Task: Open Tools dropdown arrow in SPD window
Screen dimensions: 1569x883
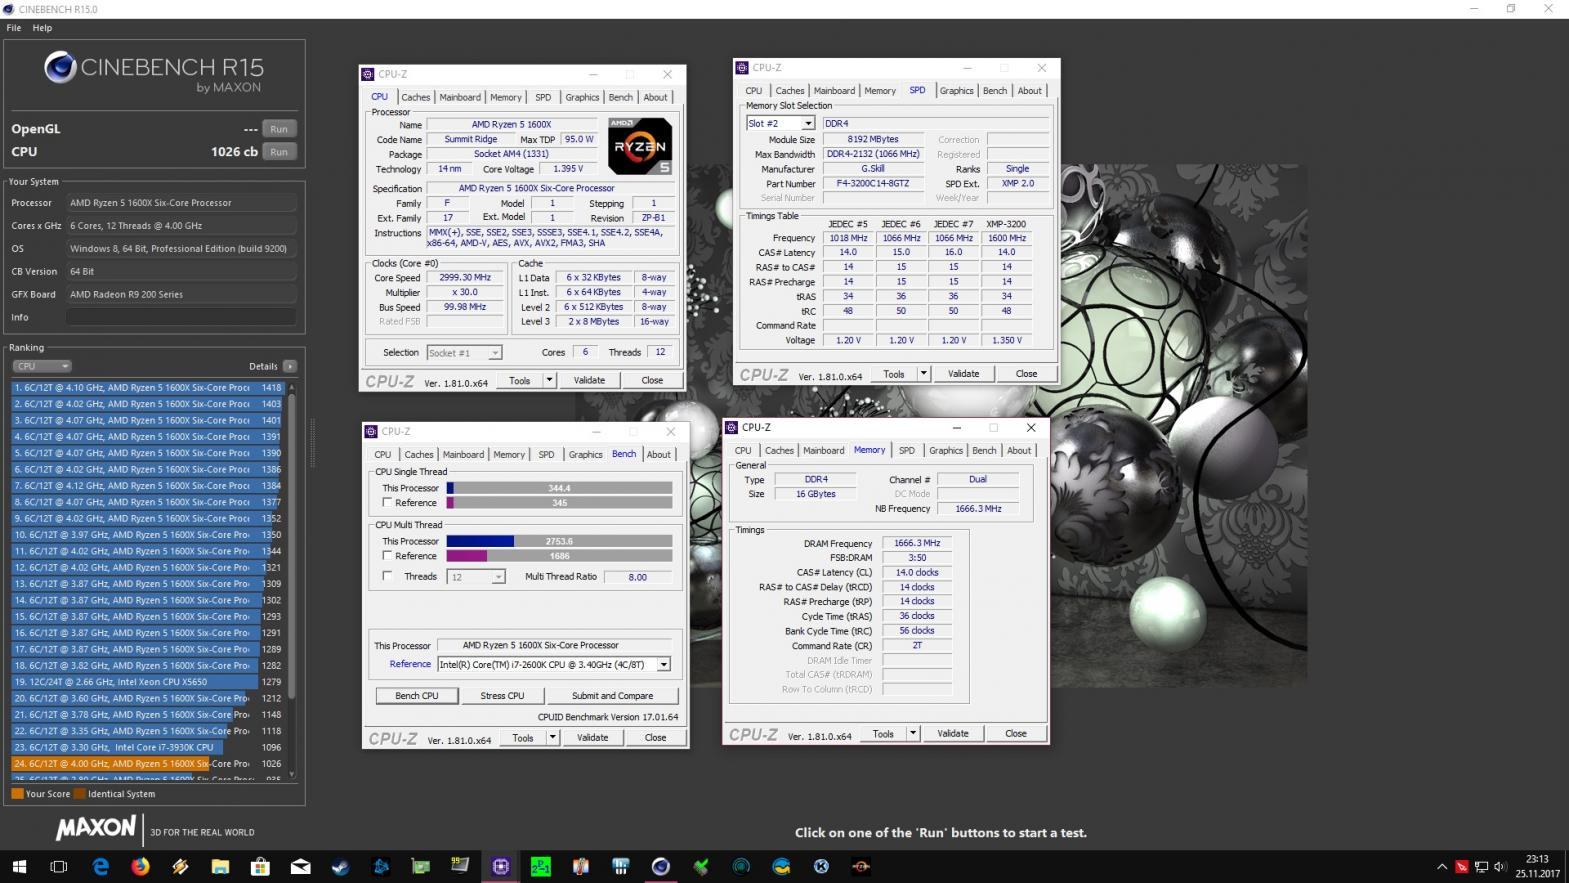Action: coord(923,374)
